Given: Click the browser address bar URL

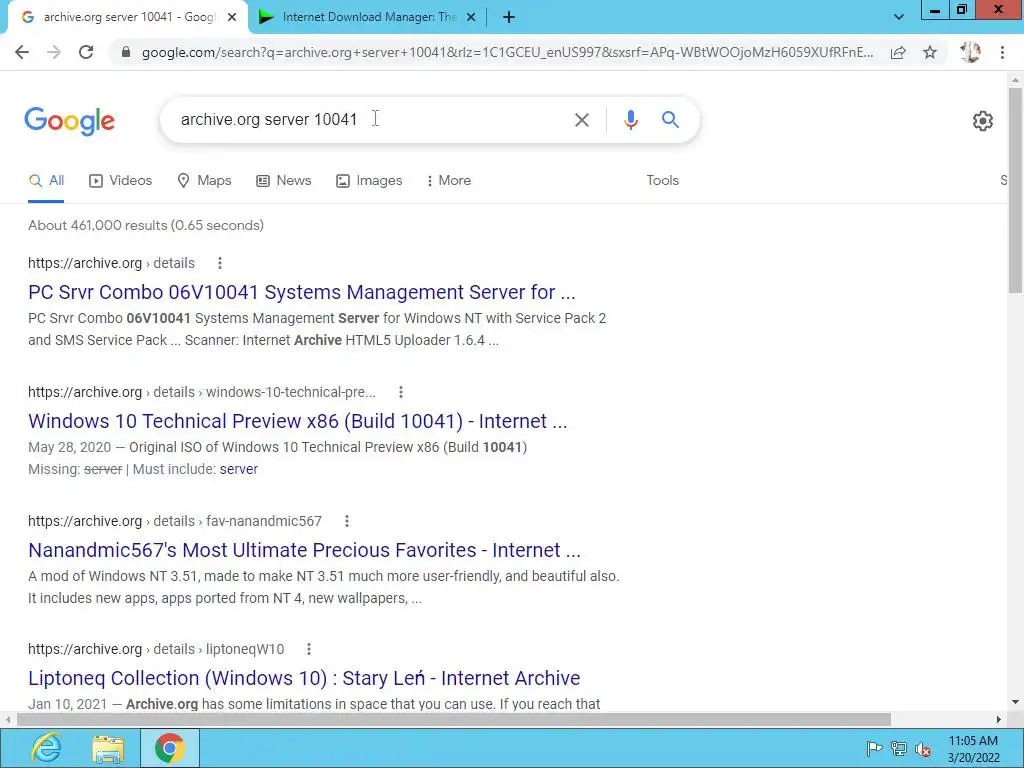Looking at the screenshot, I should tap(507, 52).
